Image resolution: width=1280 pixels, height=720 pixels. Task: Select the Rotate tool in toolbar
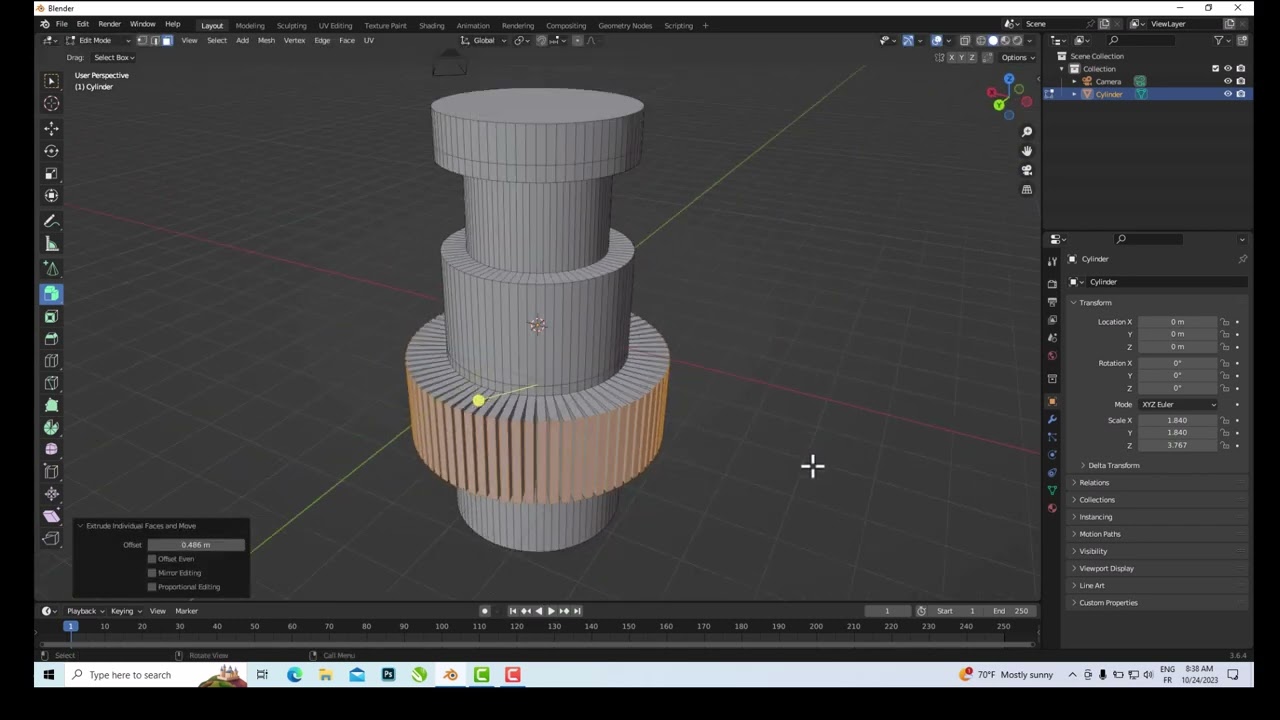click(51, 151)
